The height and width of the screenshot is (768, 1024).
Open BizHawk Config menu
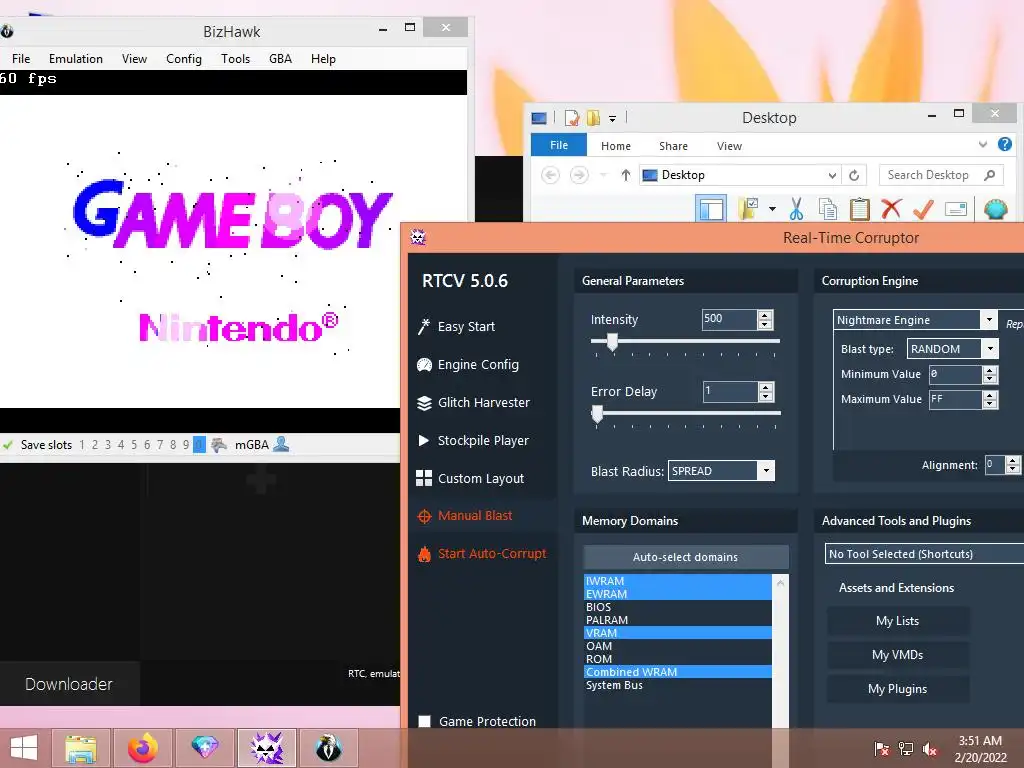tap(184, 59)
